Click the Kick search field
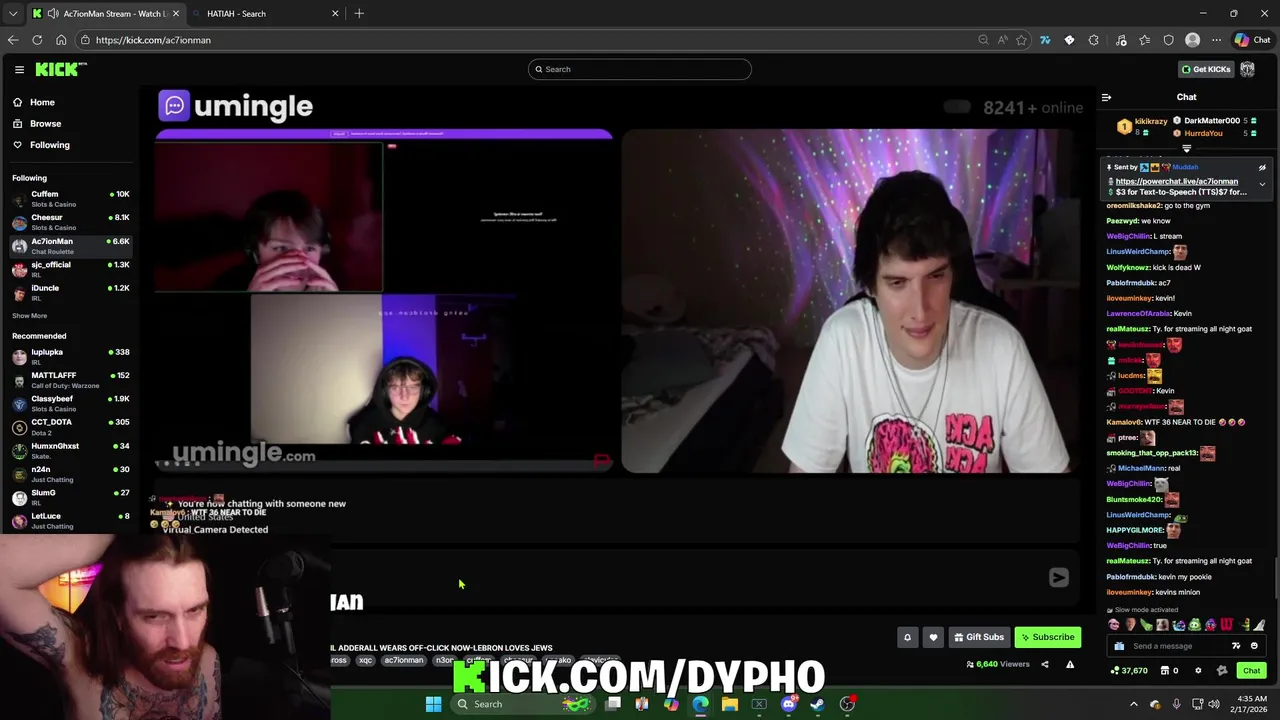This screenshot has width=1280, height=720. pos(640,69)
